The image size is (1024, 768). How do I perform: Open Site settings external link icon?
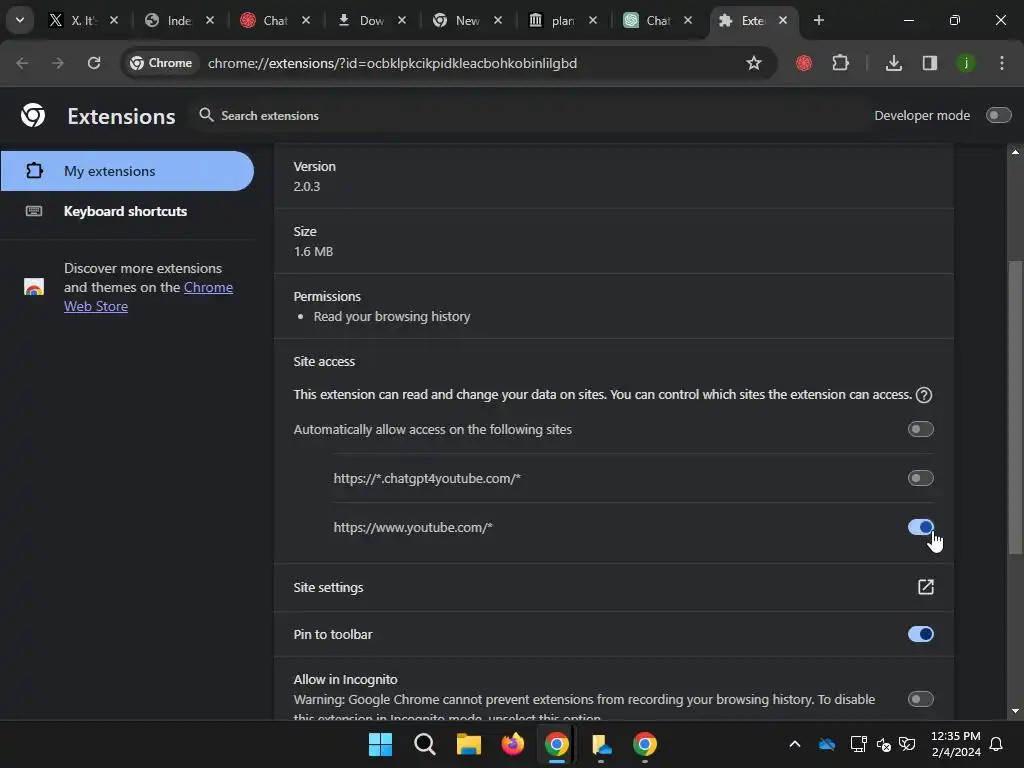pos(925,586)
